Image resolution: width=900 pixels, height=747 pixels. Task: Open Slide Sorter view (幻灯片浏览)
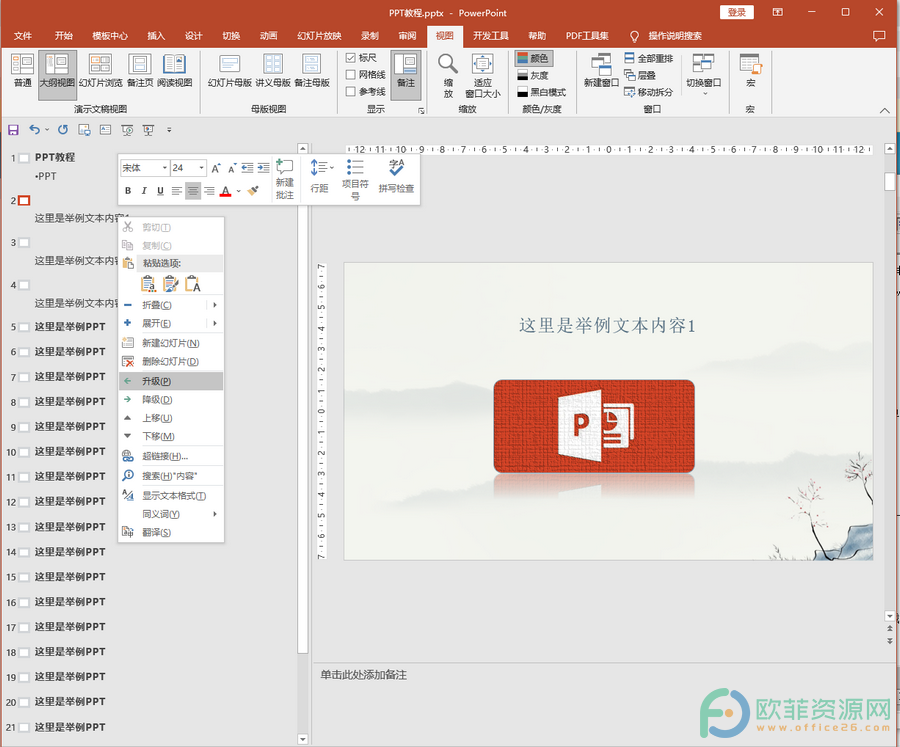100,70
